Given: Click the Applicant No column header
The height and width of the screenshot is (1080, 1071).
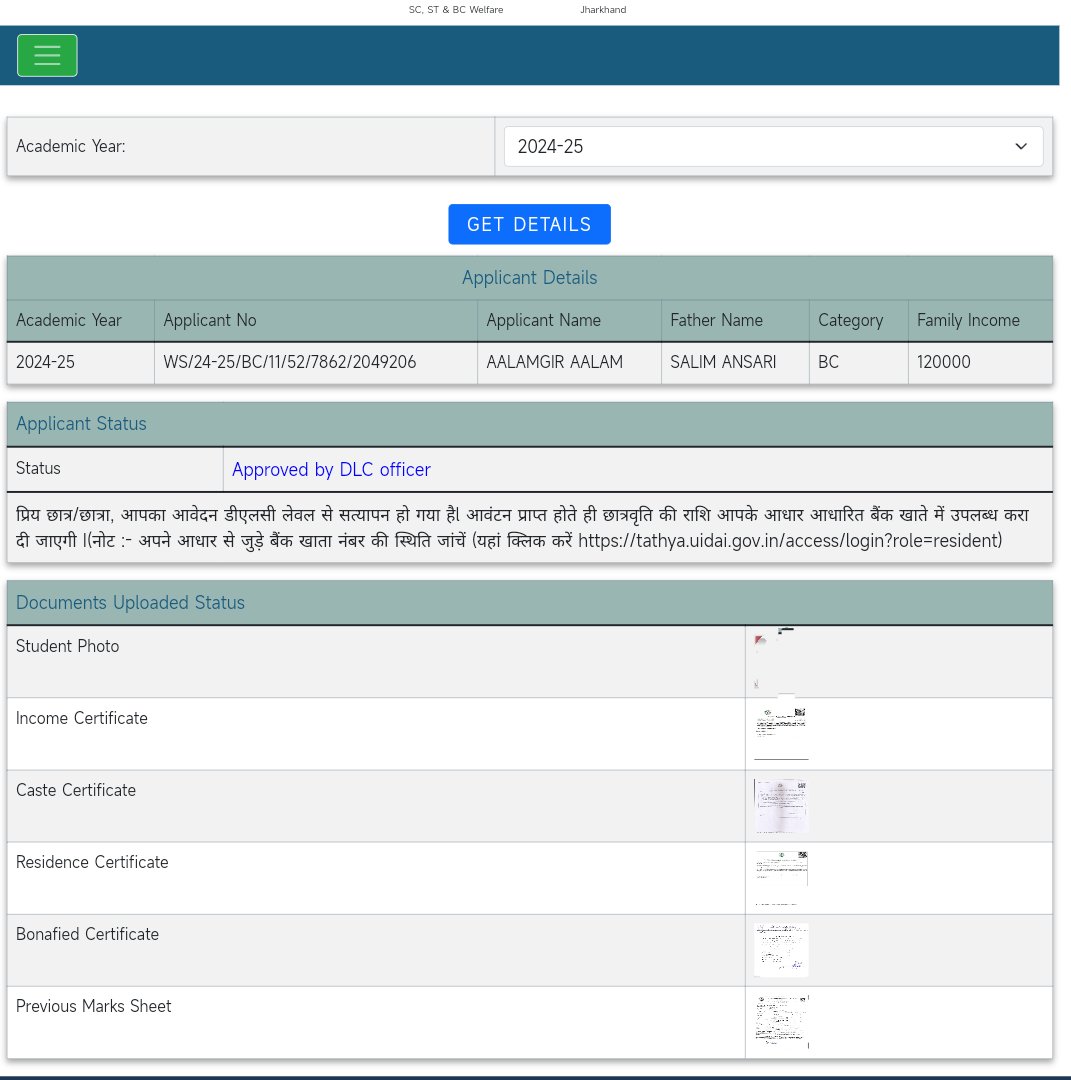Looking at the screenshot, I should pyautogui.click(x=210, y=320).
